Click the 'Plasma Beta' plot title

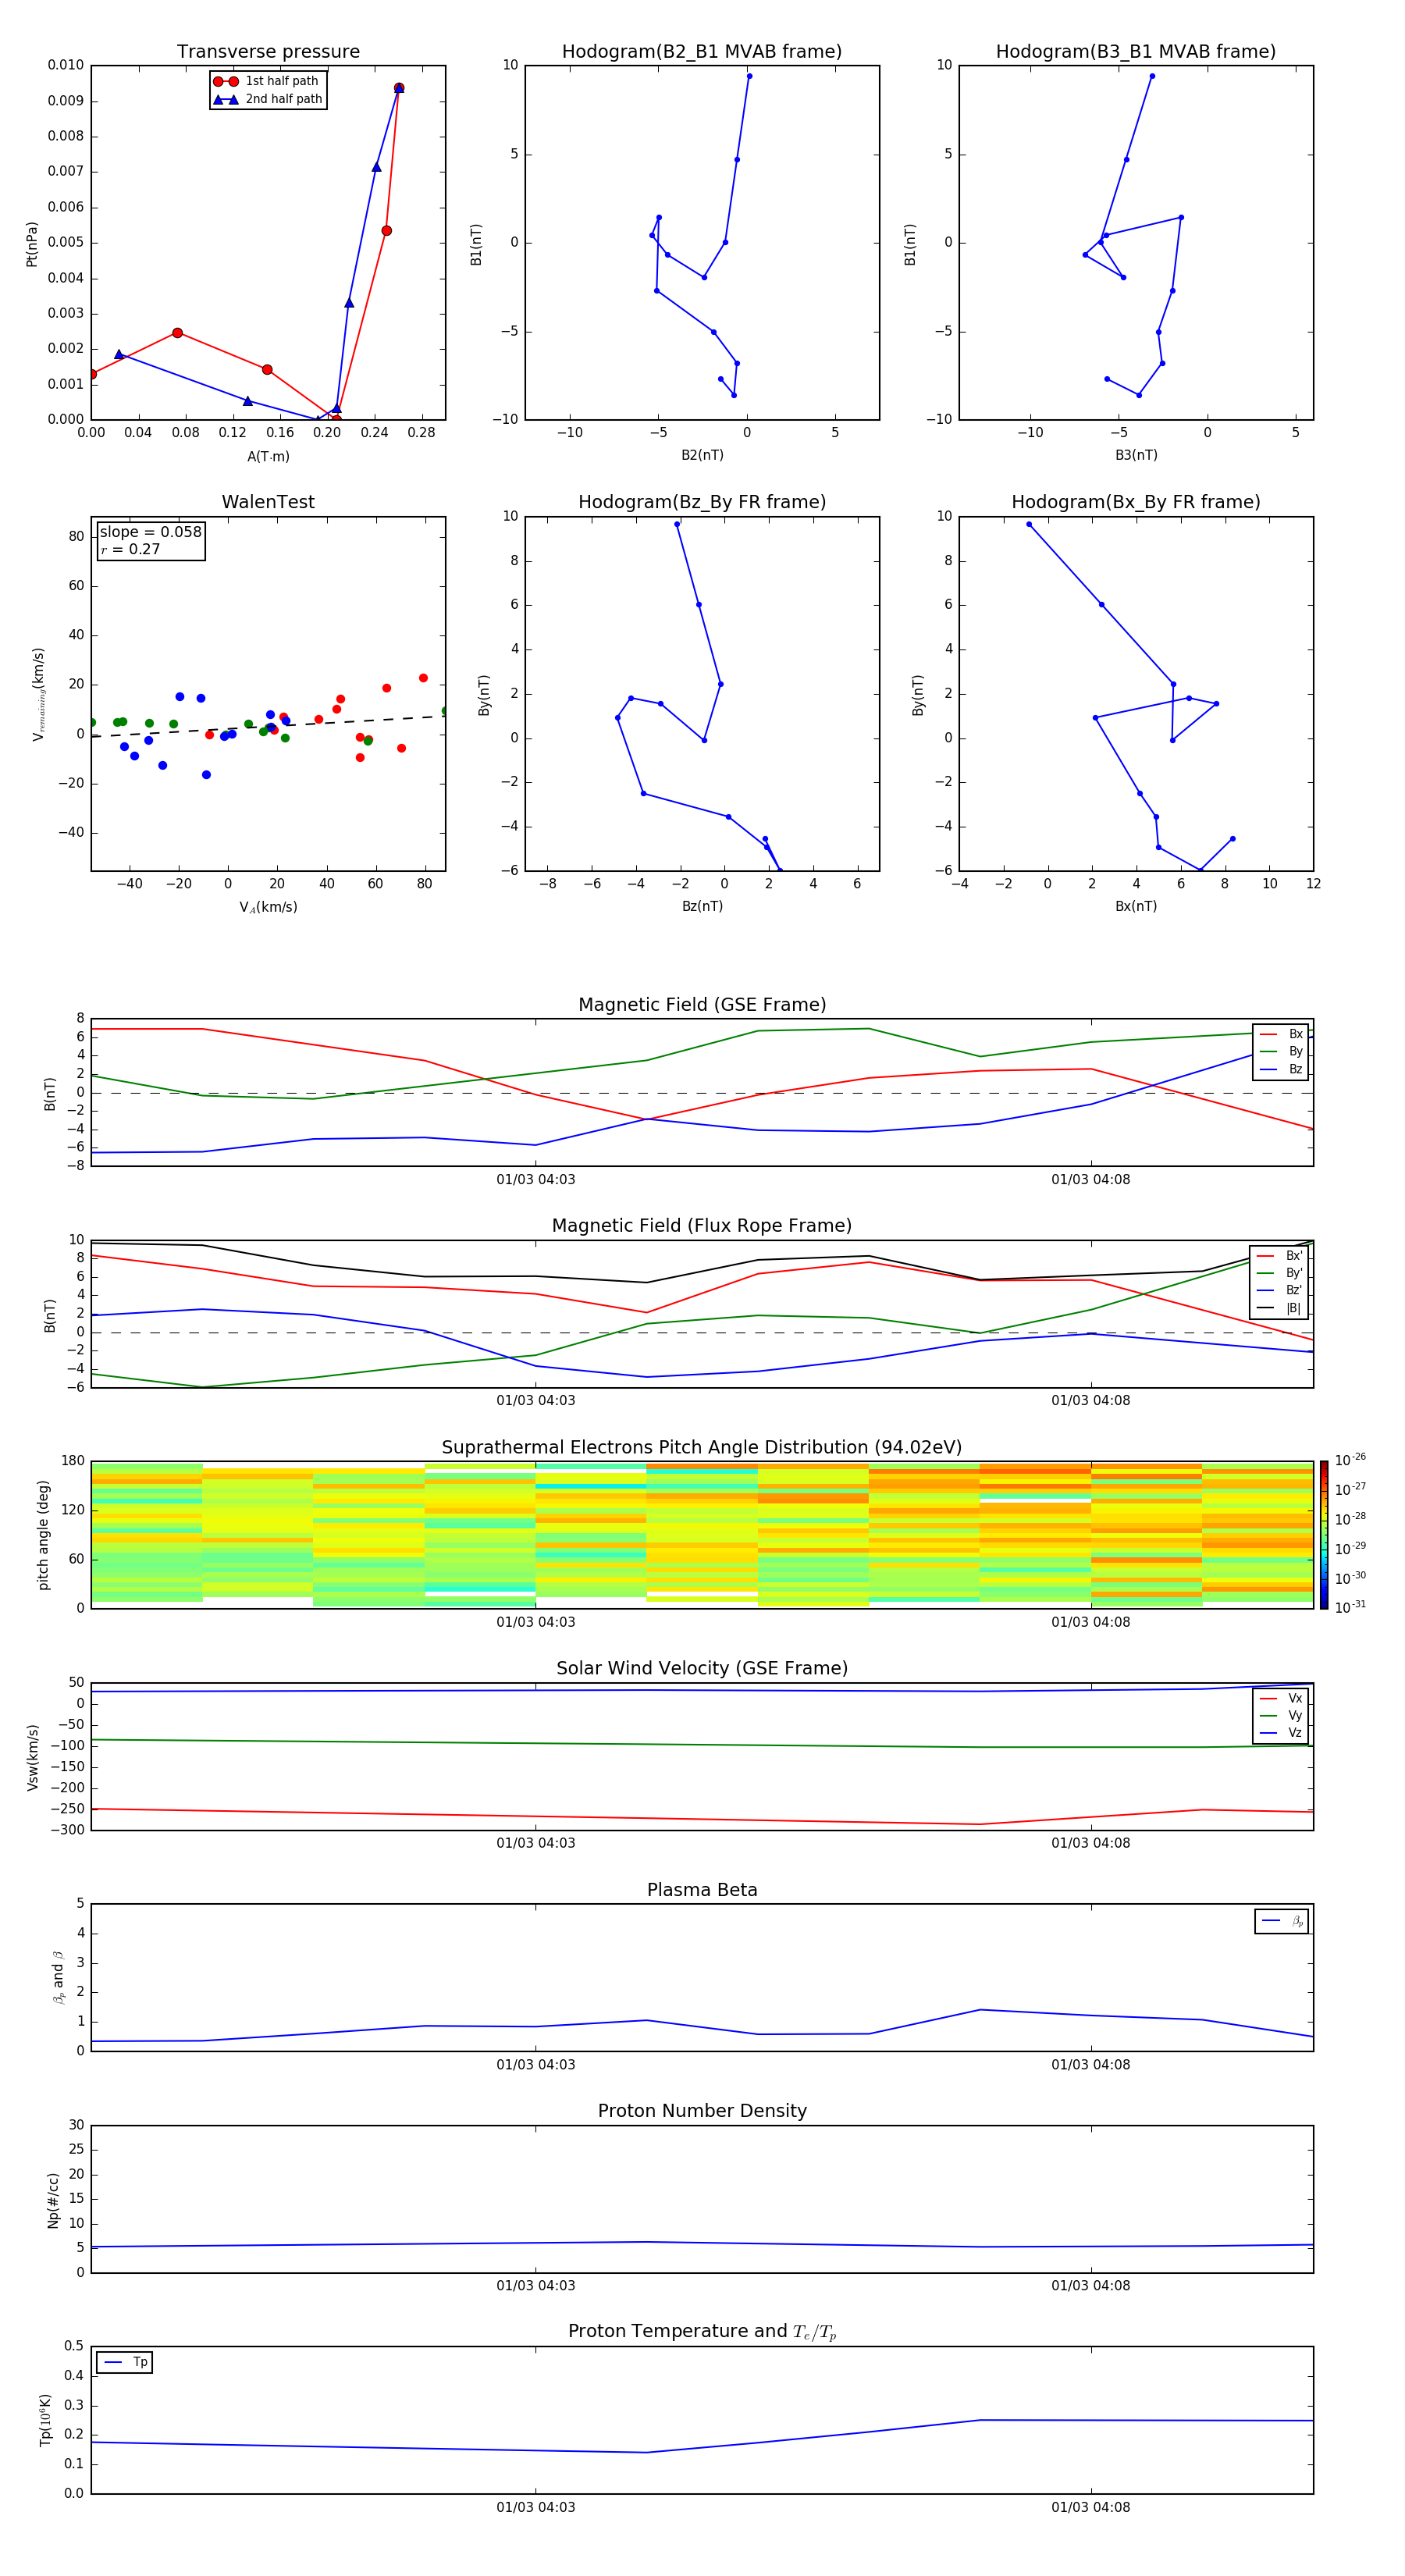pos(702,1891)
